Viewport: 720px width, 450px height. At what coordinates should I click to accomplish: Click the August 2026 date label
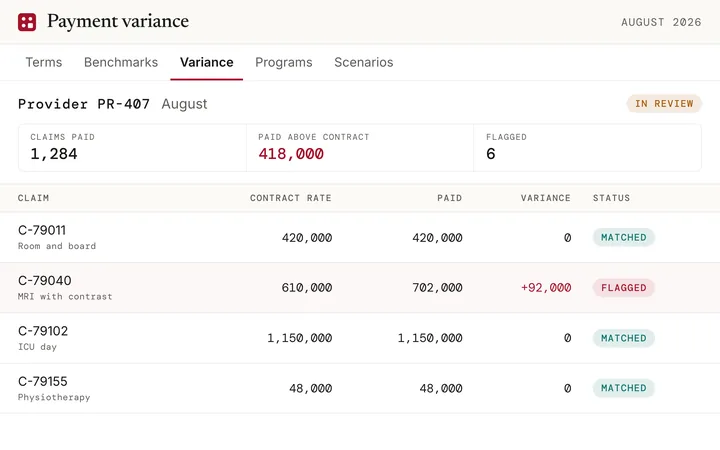coord(661,22)
